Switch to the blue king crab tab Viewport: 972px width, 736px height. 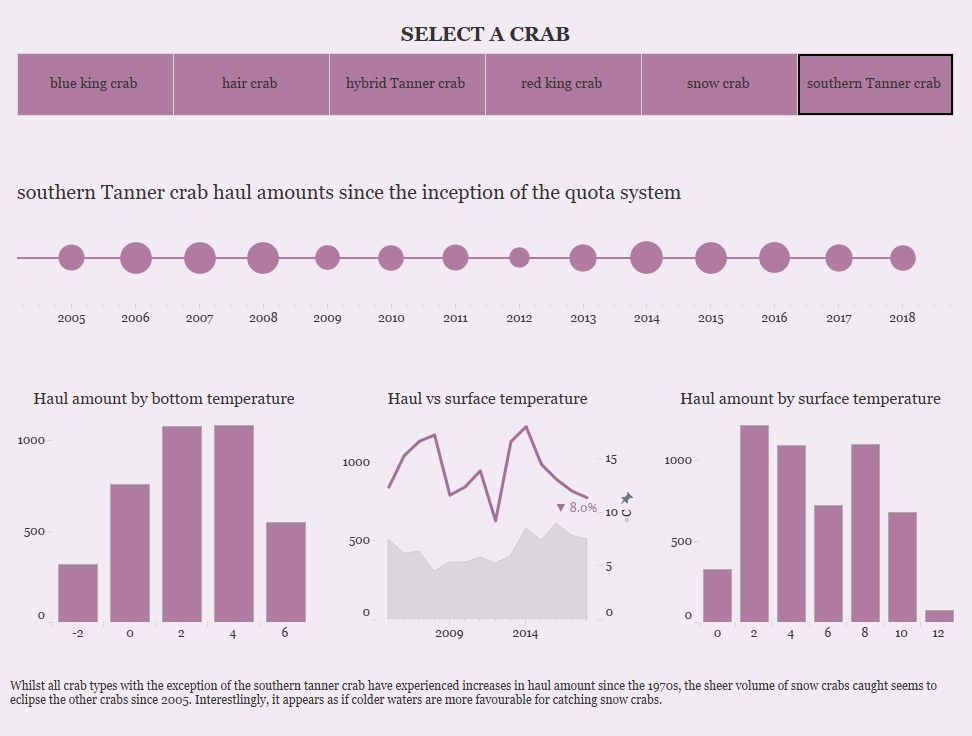[x=96, y=84]
